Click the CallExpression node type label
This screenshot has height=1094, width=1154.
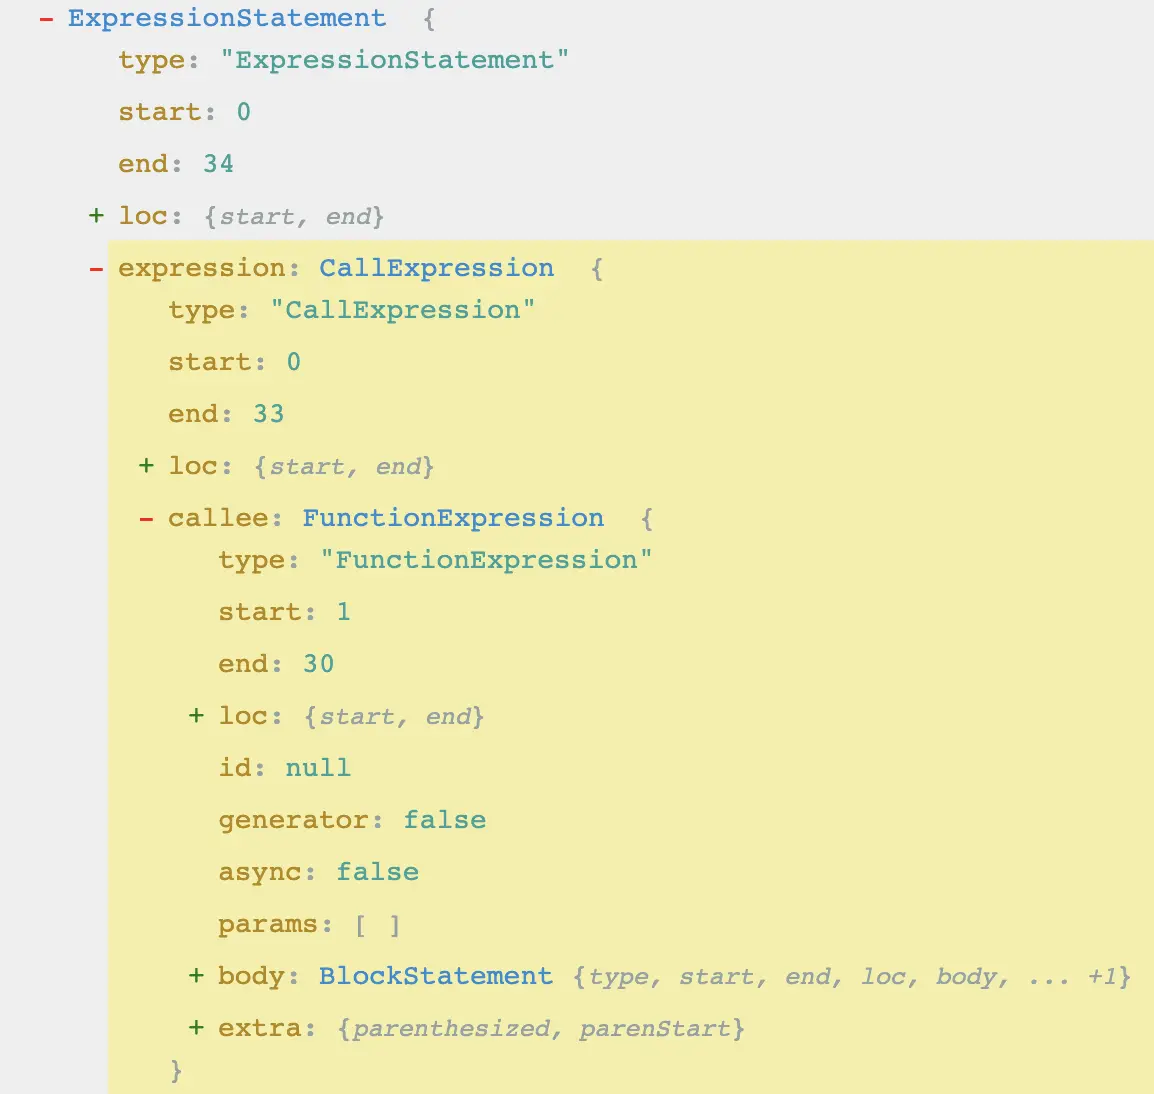pos(436,268)
